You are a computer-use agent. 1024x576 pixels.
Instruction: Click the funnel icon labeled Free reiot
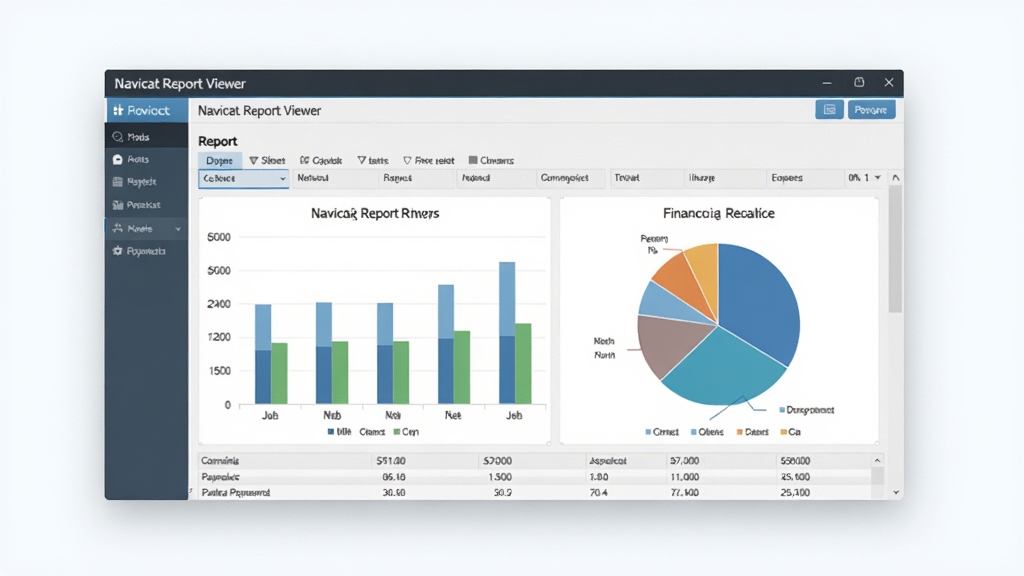point(407,160)
